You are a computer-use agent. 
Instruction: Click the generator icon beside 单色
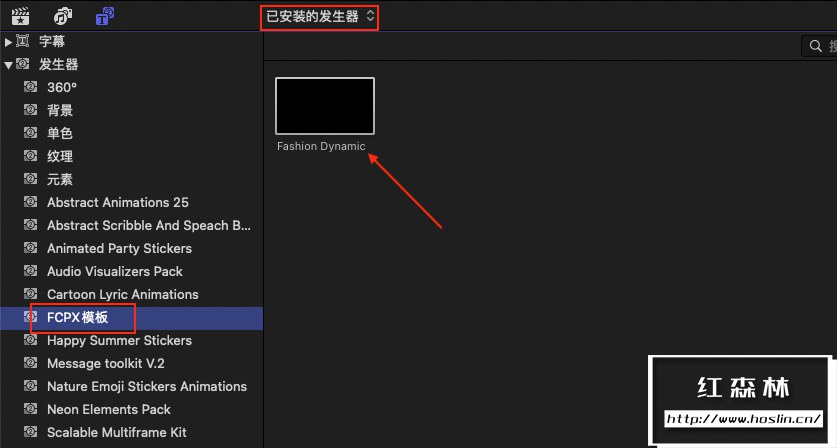(x=31, y=132)
